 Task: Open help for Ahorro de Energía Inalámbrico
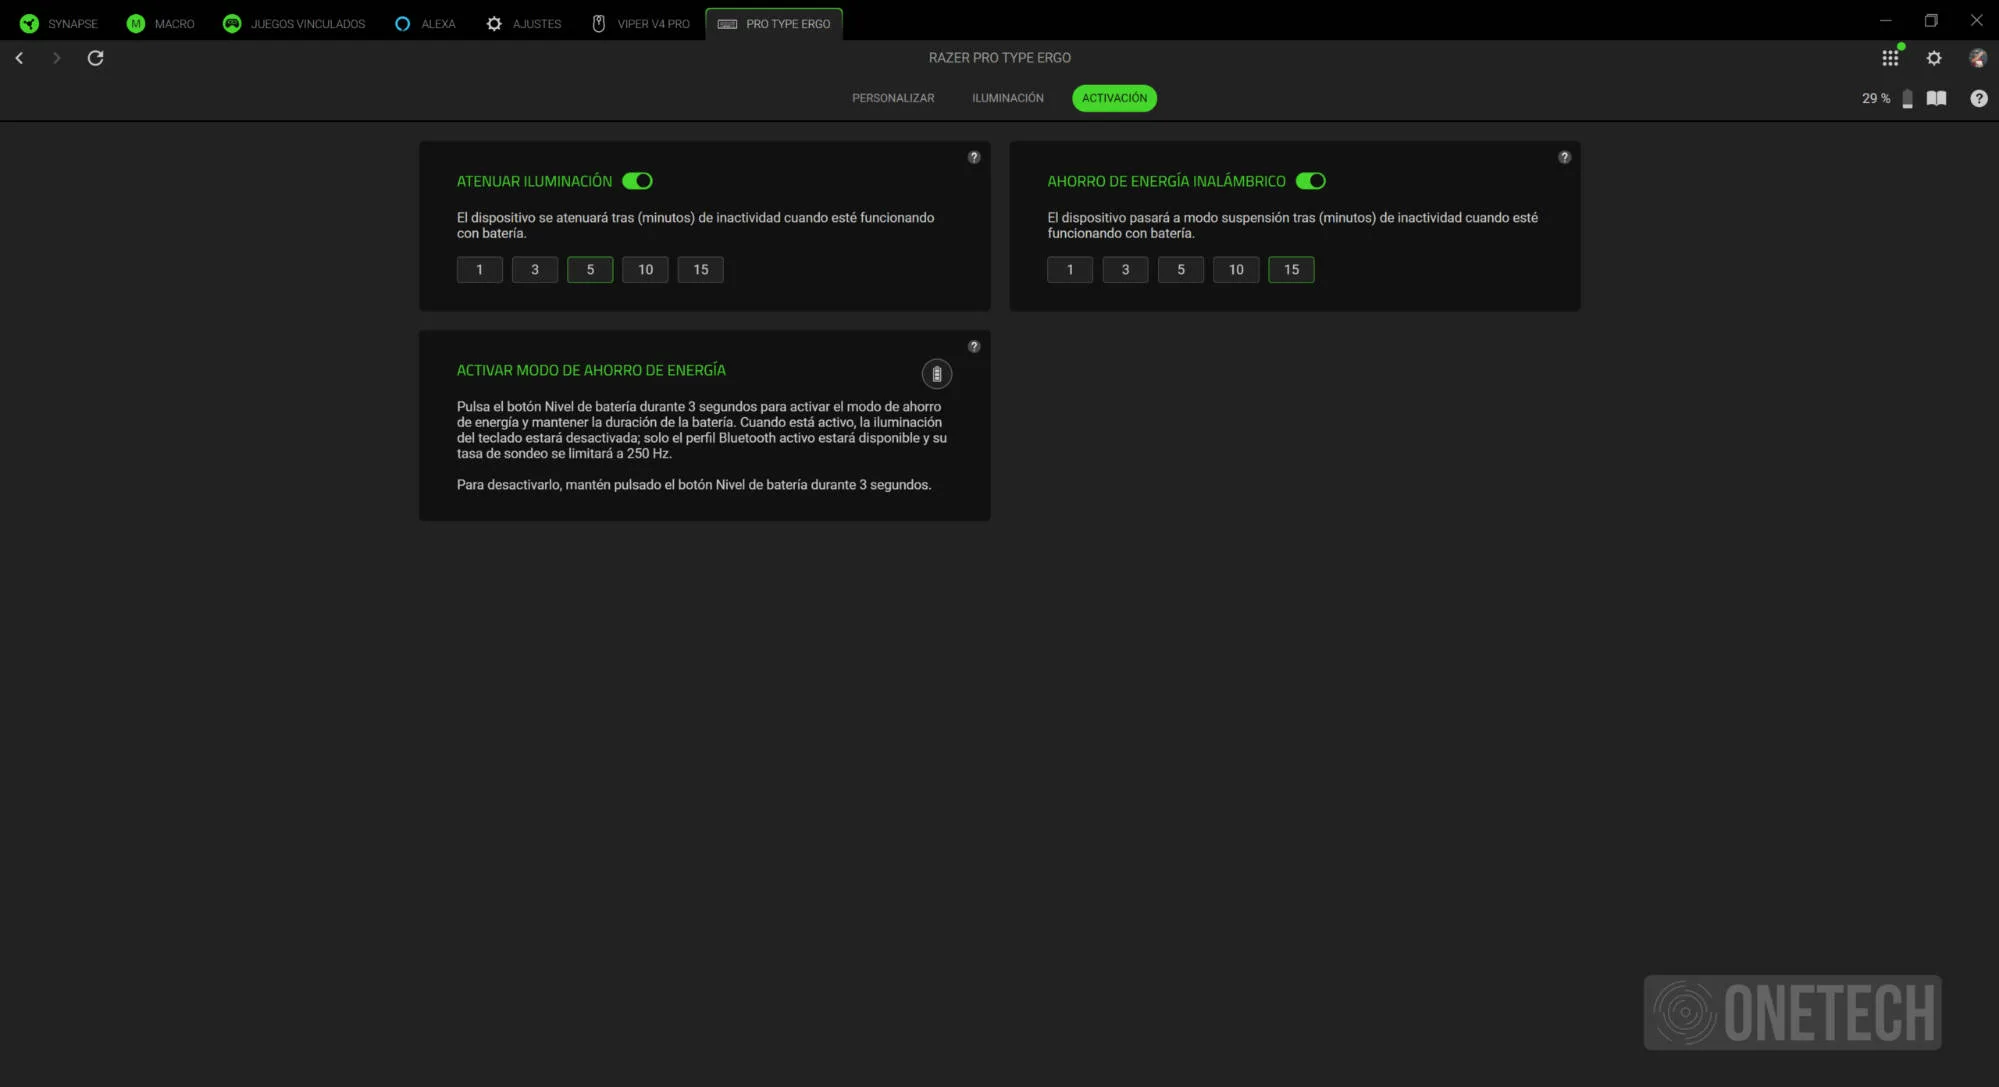coord(1564,157)
